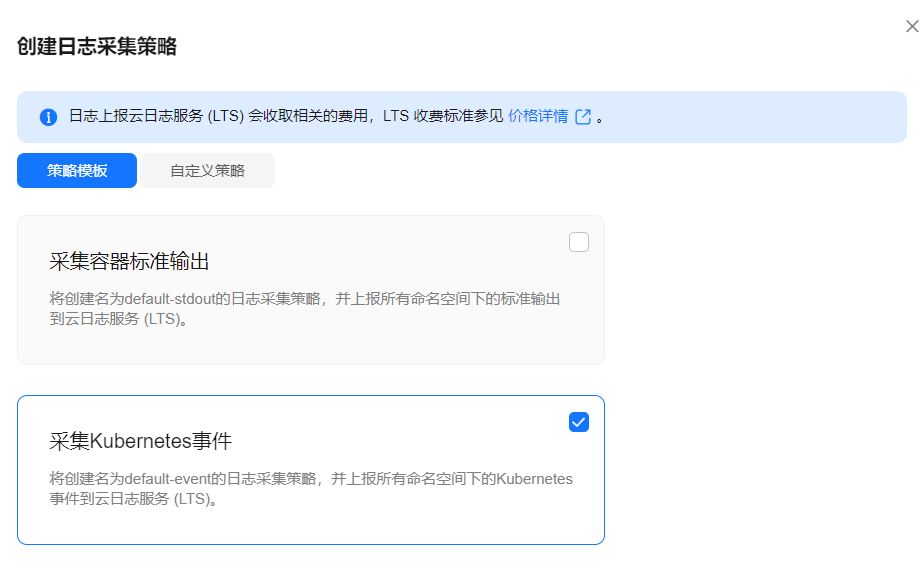Screen dimensions: 920x569
Task: Click blank space under the default-stdout description
Action: [x=311, y=346]
